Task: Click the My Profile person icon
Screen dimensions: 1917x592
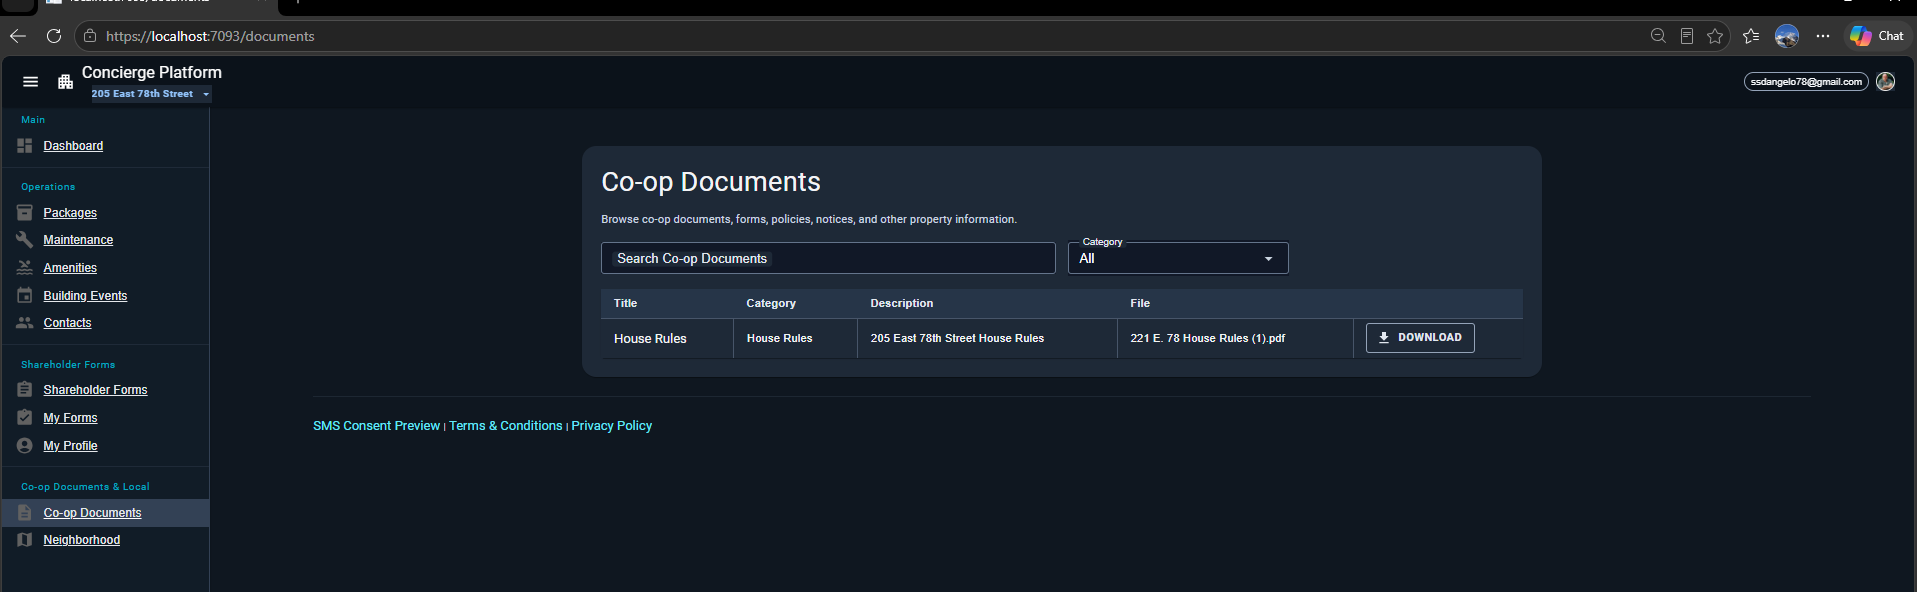Action: [25, 445]
